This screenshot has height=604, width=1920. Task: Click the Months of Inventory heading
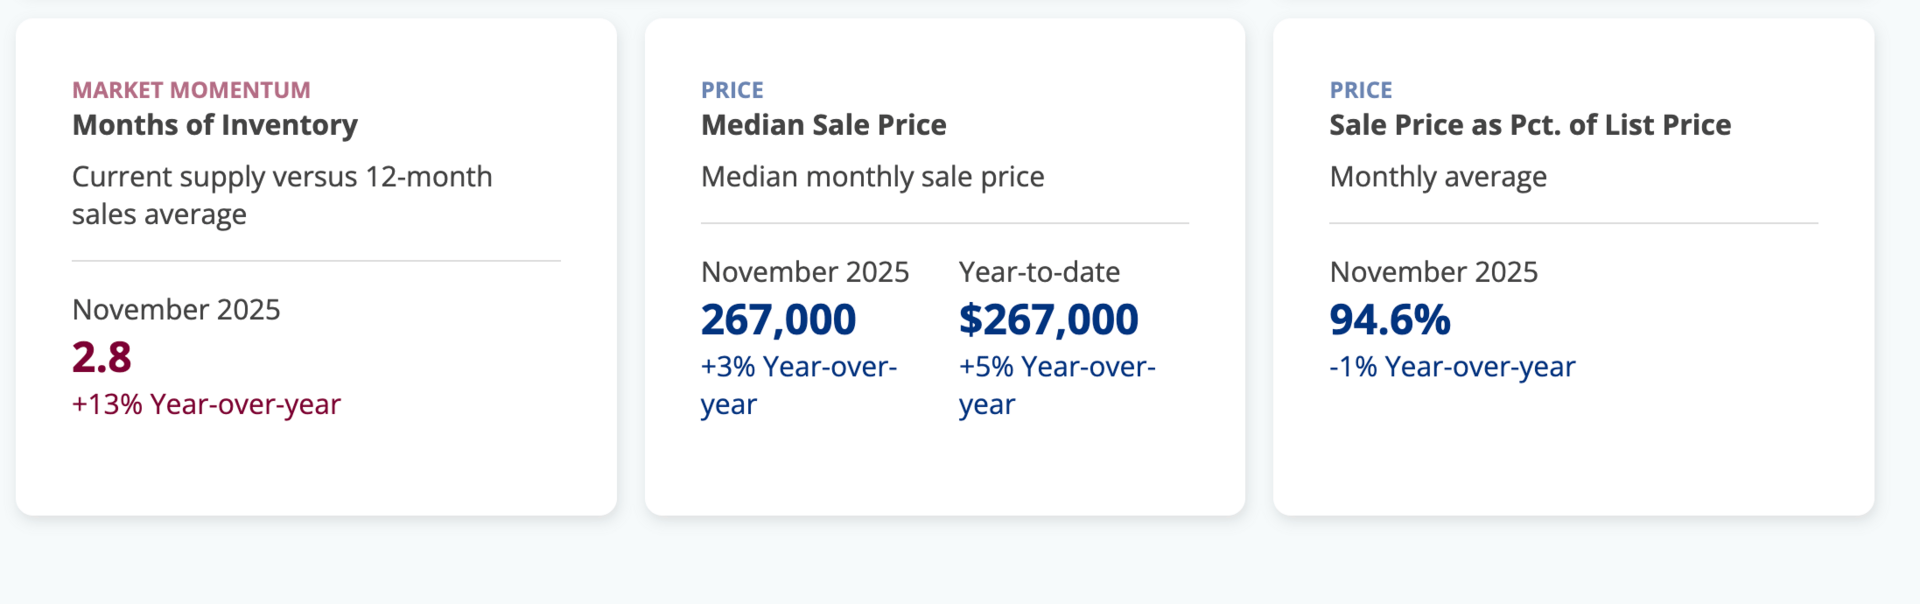(x=215, y=125)
